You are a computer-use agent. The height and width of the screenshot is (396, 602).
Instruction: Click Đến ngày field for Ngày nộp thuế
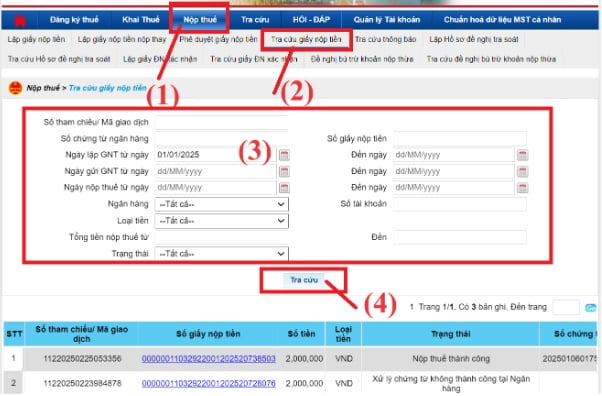454,187
